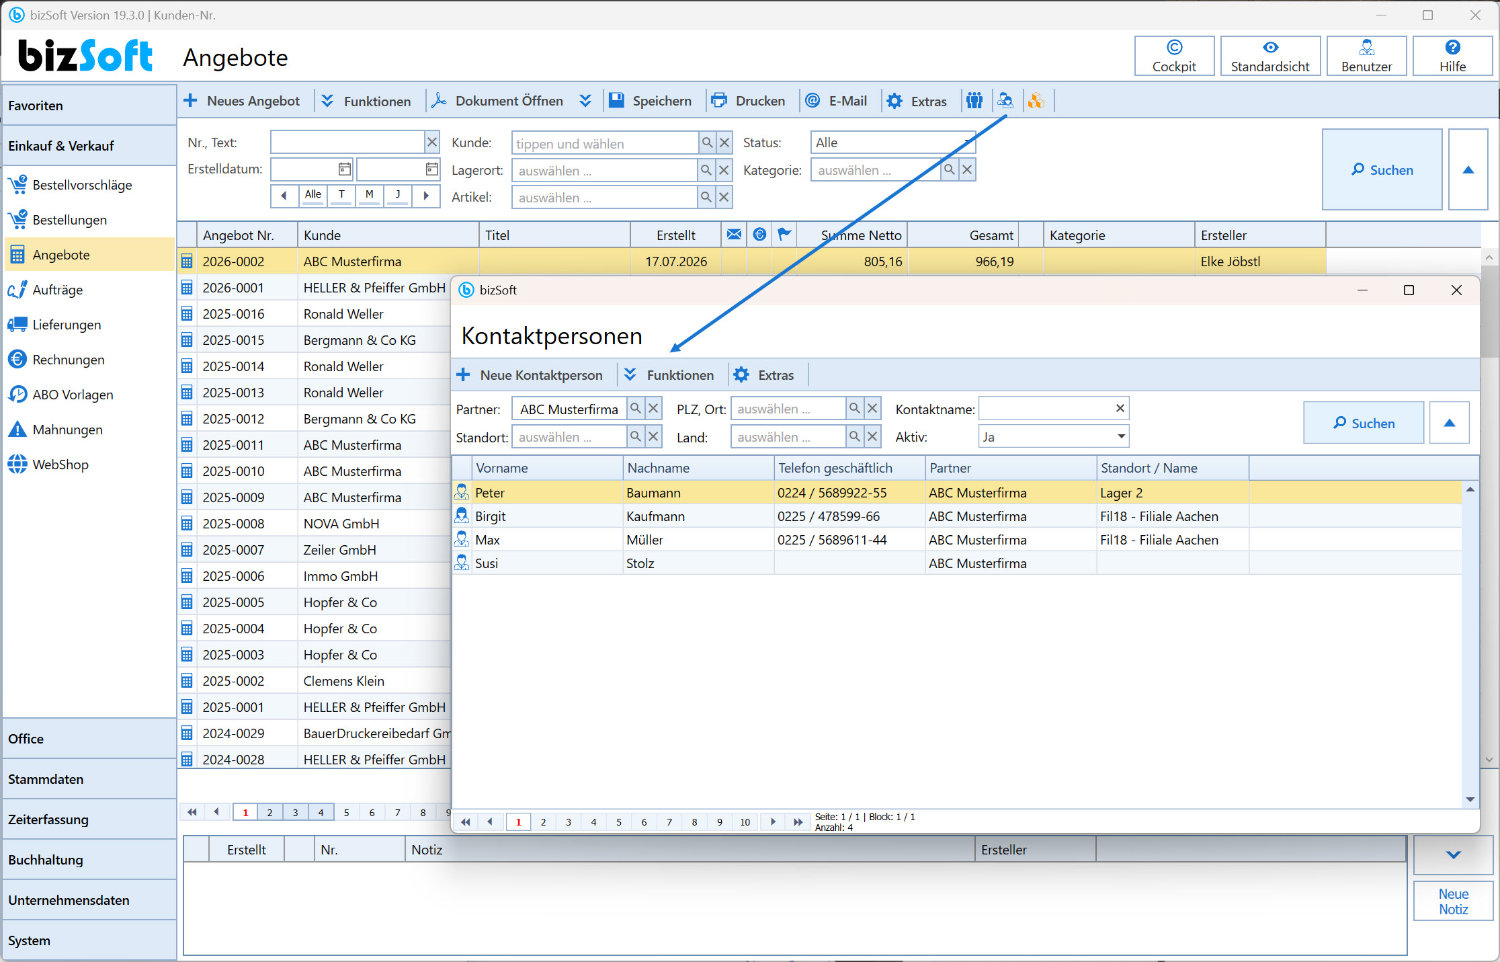Click the J quick date filter button
The width and height of the screenshot is (1500, 962).
(397, 195)
